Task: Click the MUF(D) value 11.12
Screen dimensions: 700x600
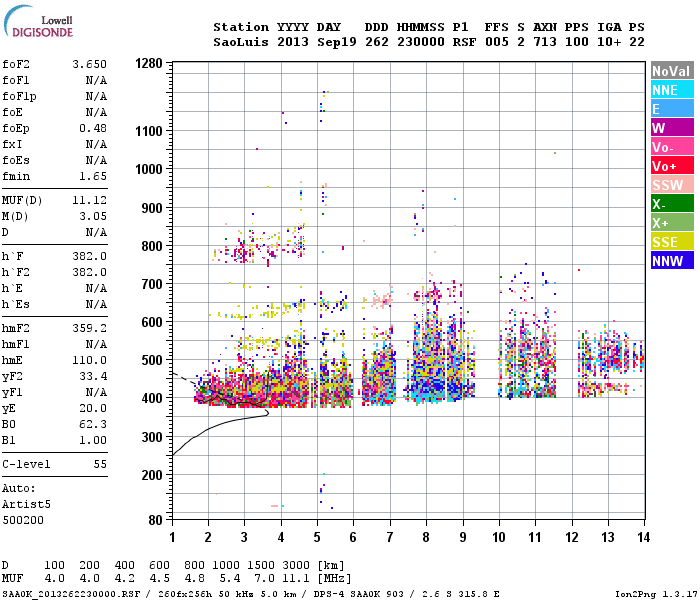Action: coord(90,200)
